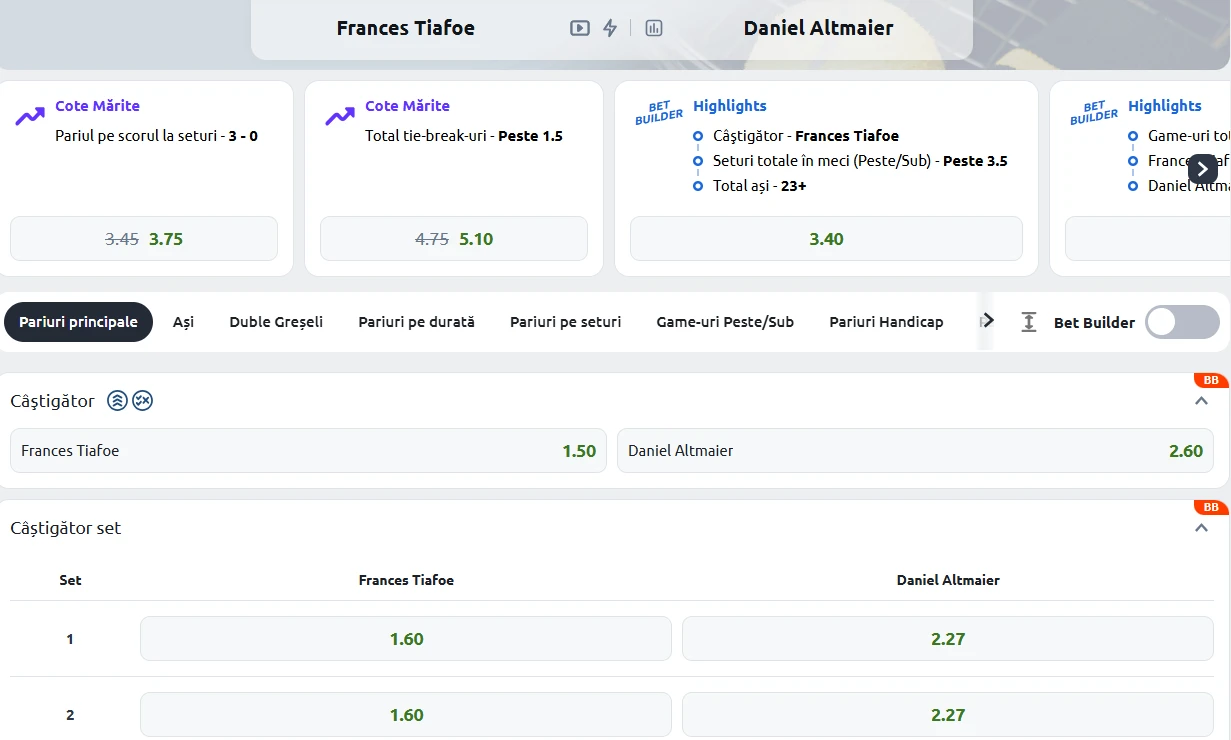Click Cote Mărite trend icon for 3 - 0 bet

click(30, 117)
